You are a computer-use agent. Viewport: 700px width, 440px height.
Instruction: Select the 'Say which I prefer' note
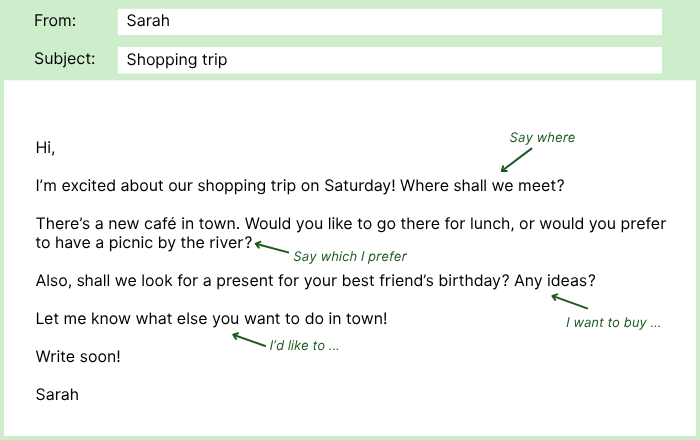coord(350,257)
